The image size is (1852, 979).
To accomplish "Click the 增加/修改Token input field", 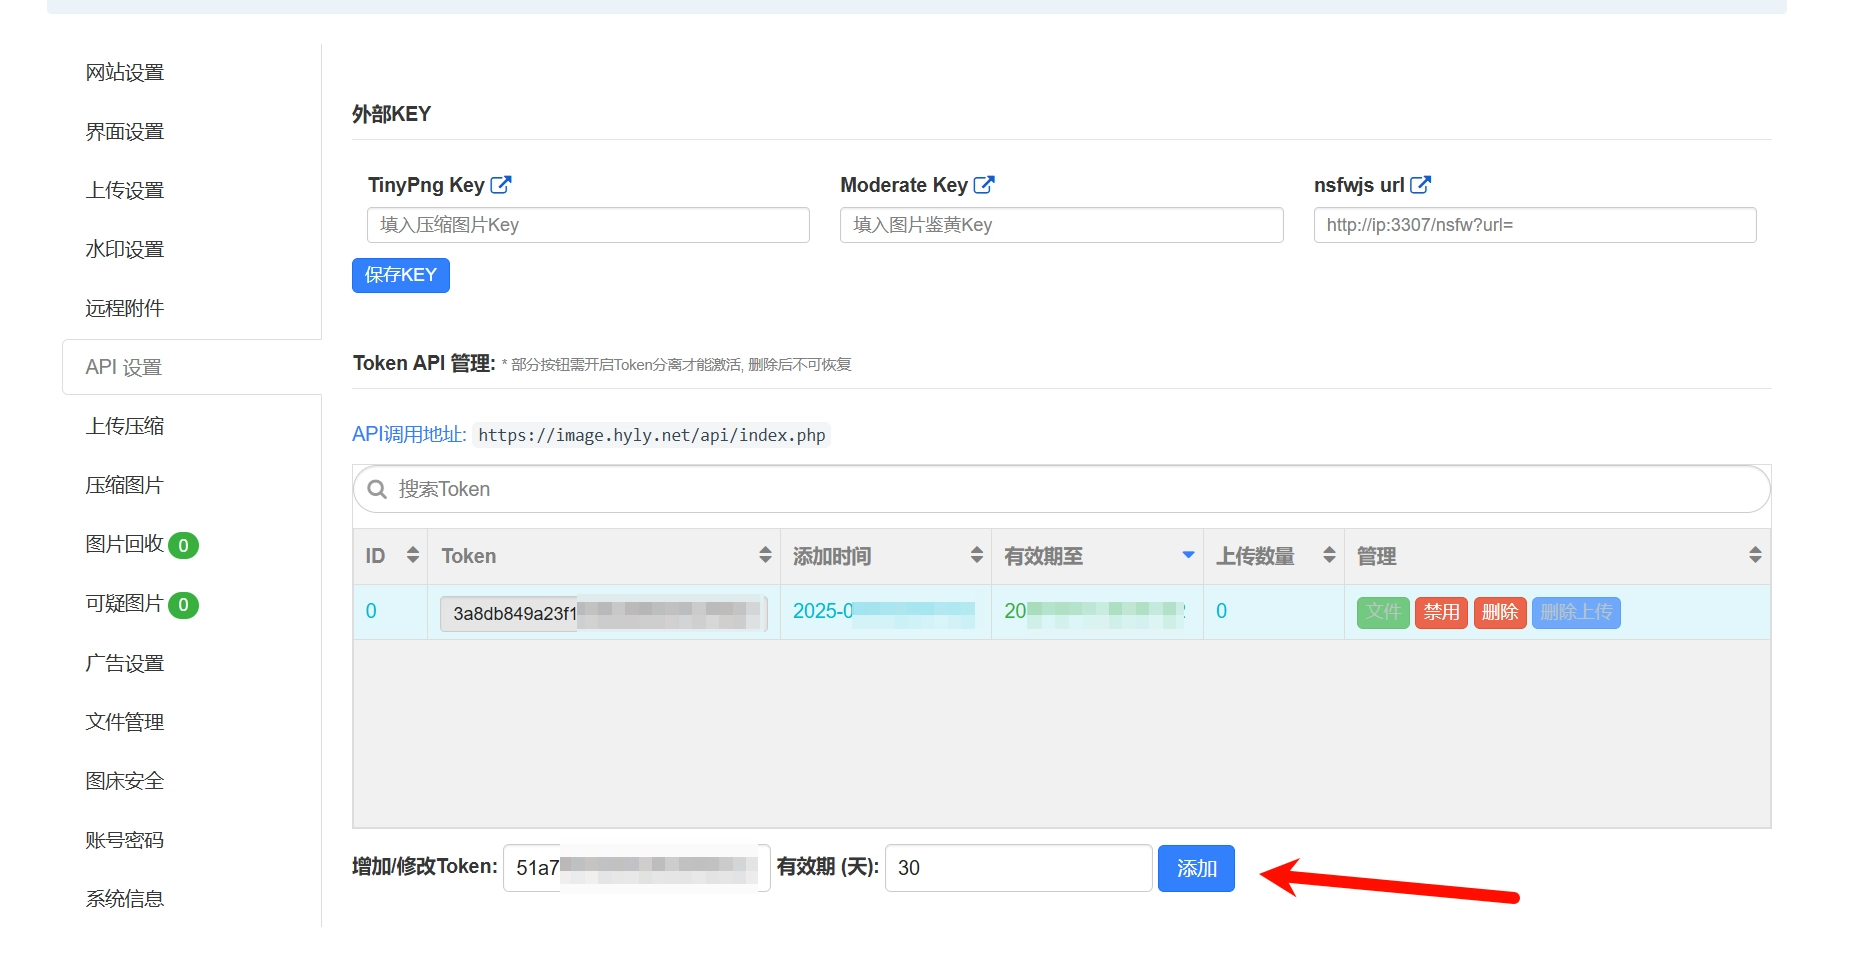I will pyautogui.click(x=637, y=868).
